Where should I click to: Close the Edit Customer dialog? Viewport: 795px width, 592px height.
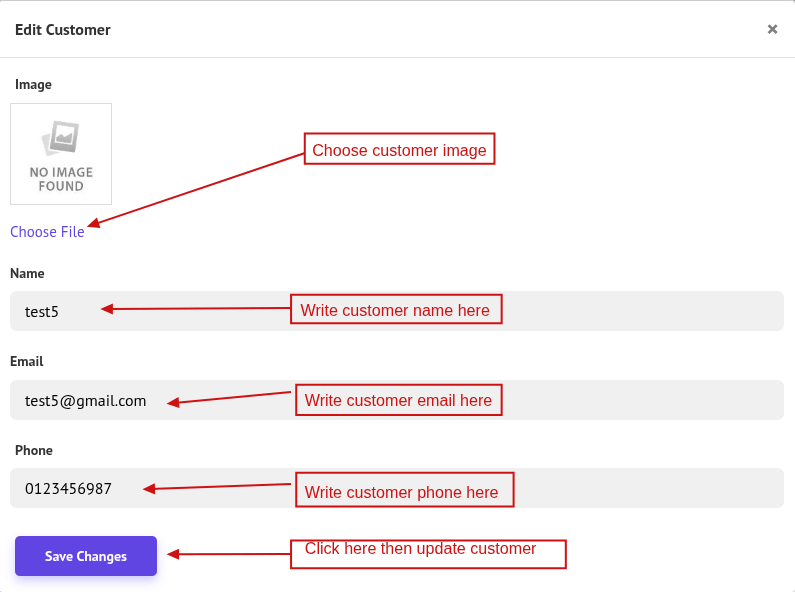click(x=772, y=29)
